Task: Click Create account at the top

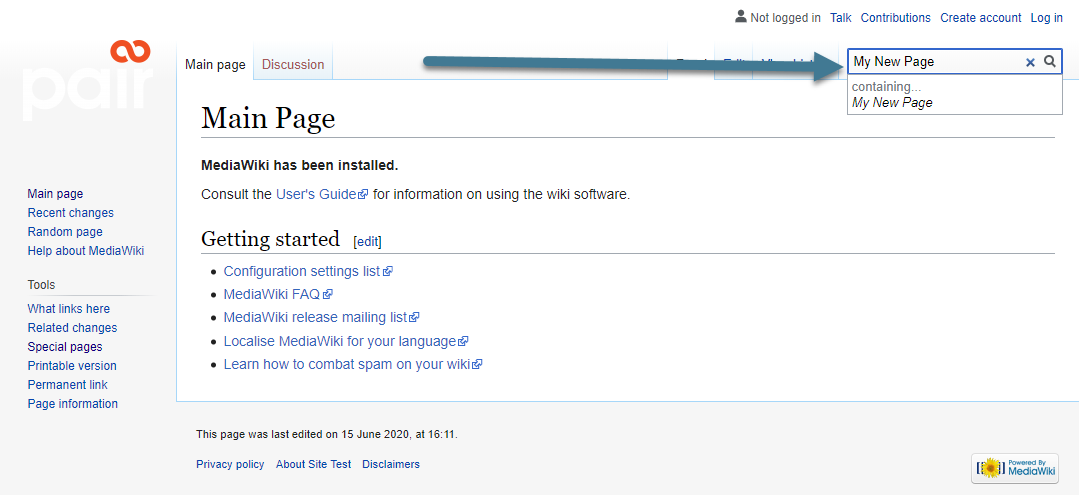Action: coord(981,18)
